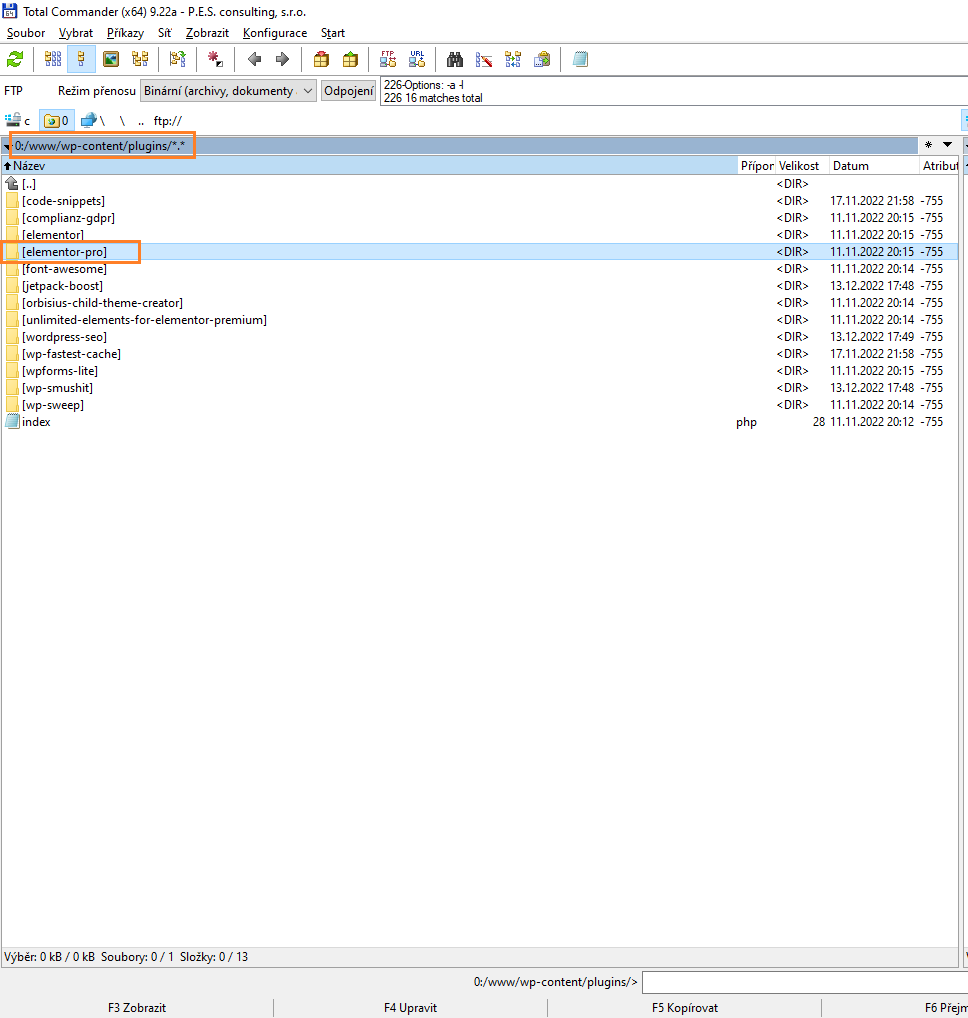
Task: Select the [wp-fastest-cache] folder
Action: 480,353
